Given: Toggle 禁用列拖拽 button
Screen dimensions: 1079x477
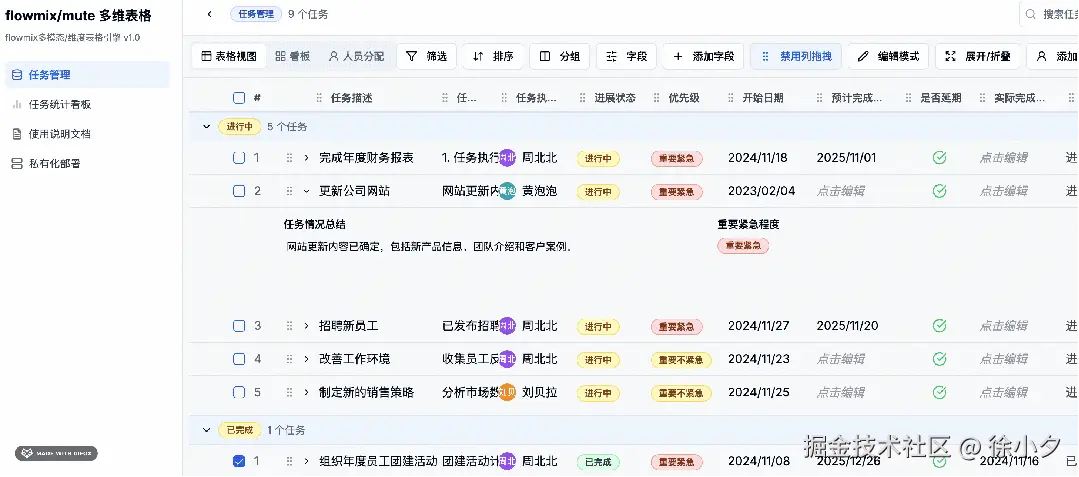Looking at the screenshot, I should [796, 56].
